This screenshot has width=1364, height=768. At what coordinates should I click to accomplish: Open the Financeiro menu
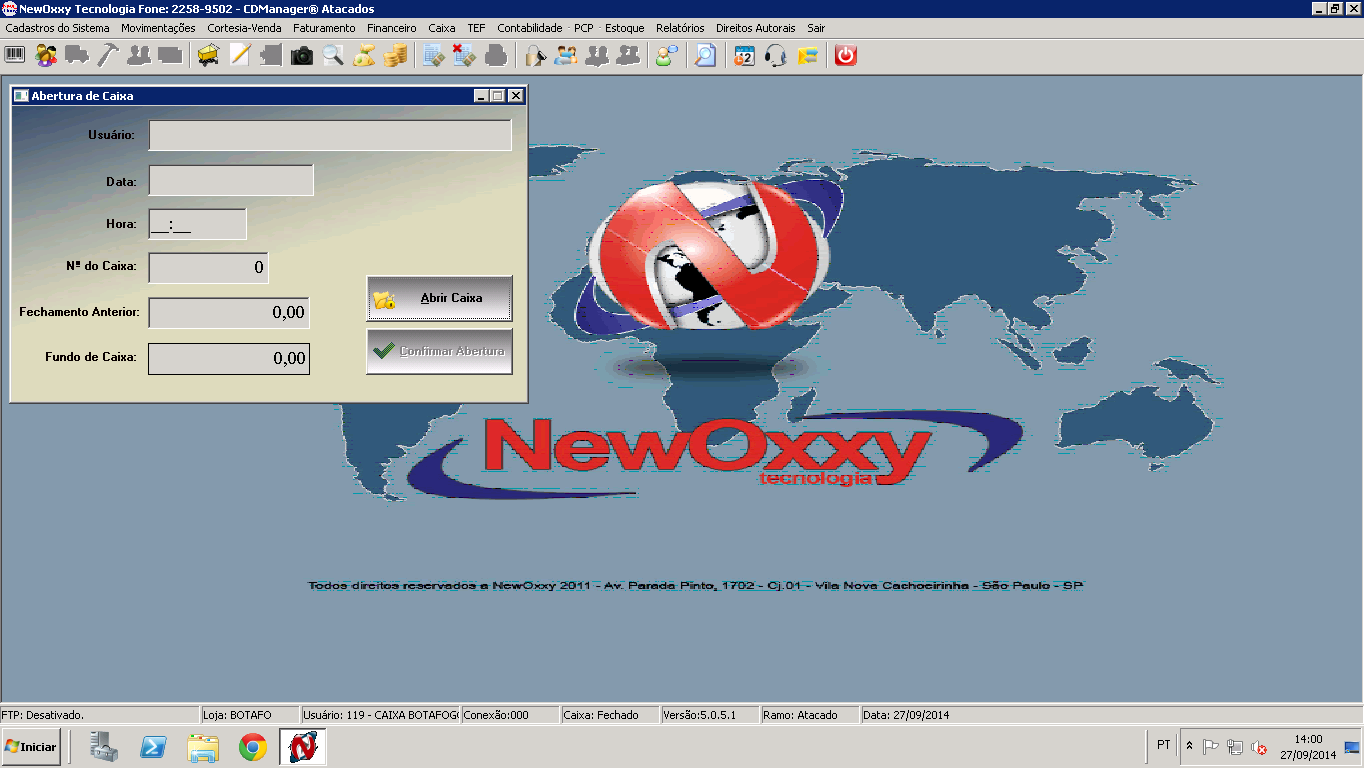[392, 28]
